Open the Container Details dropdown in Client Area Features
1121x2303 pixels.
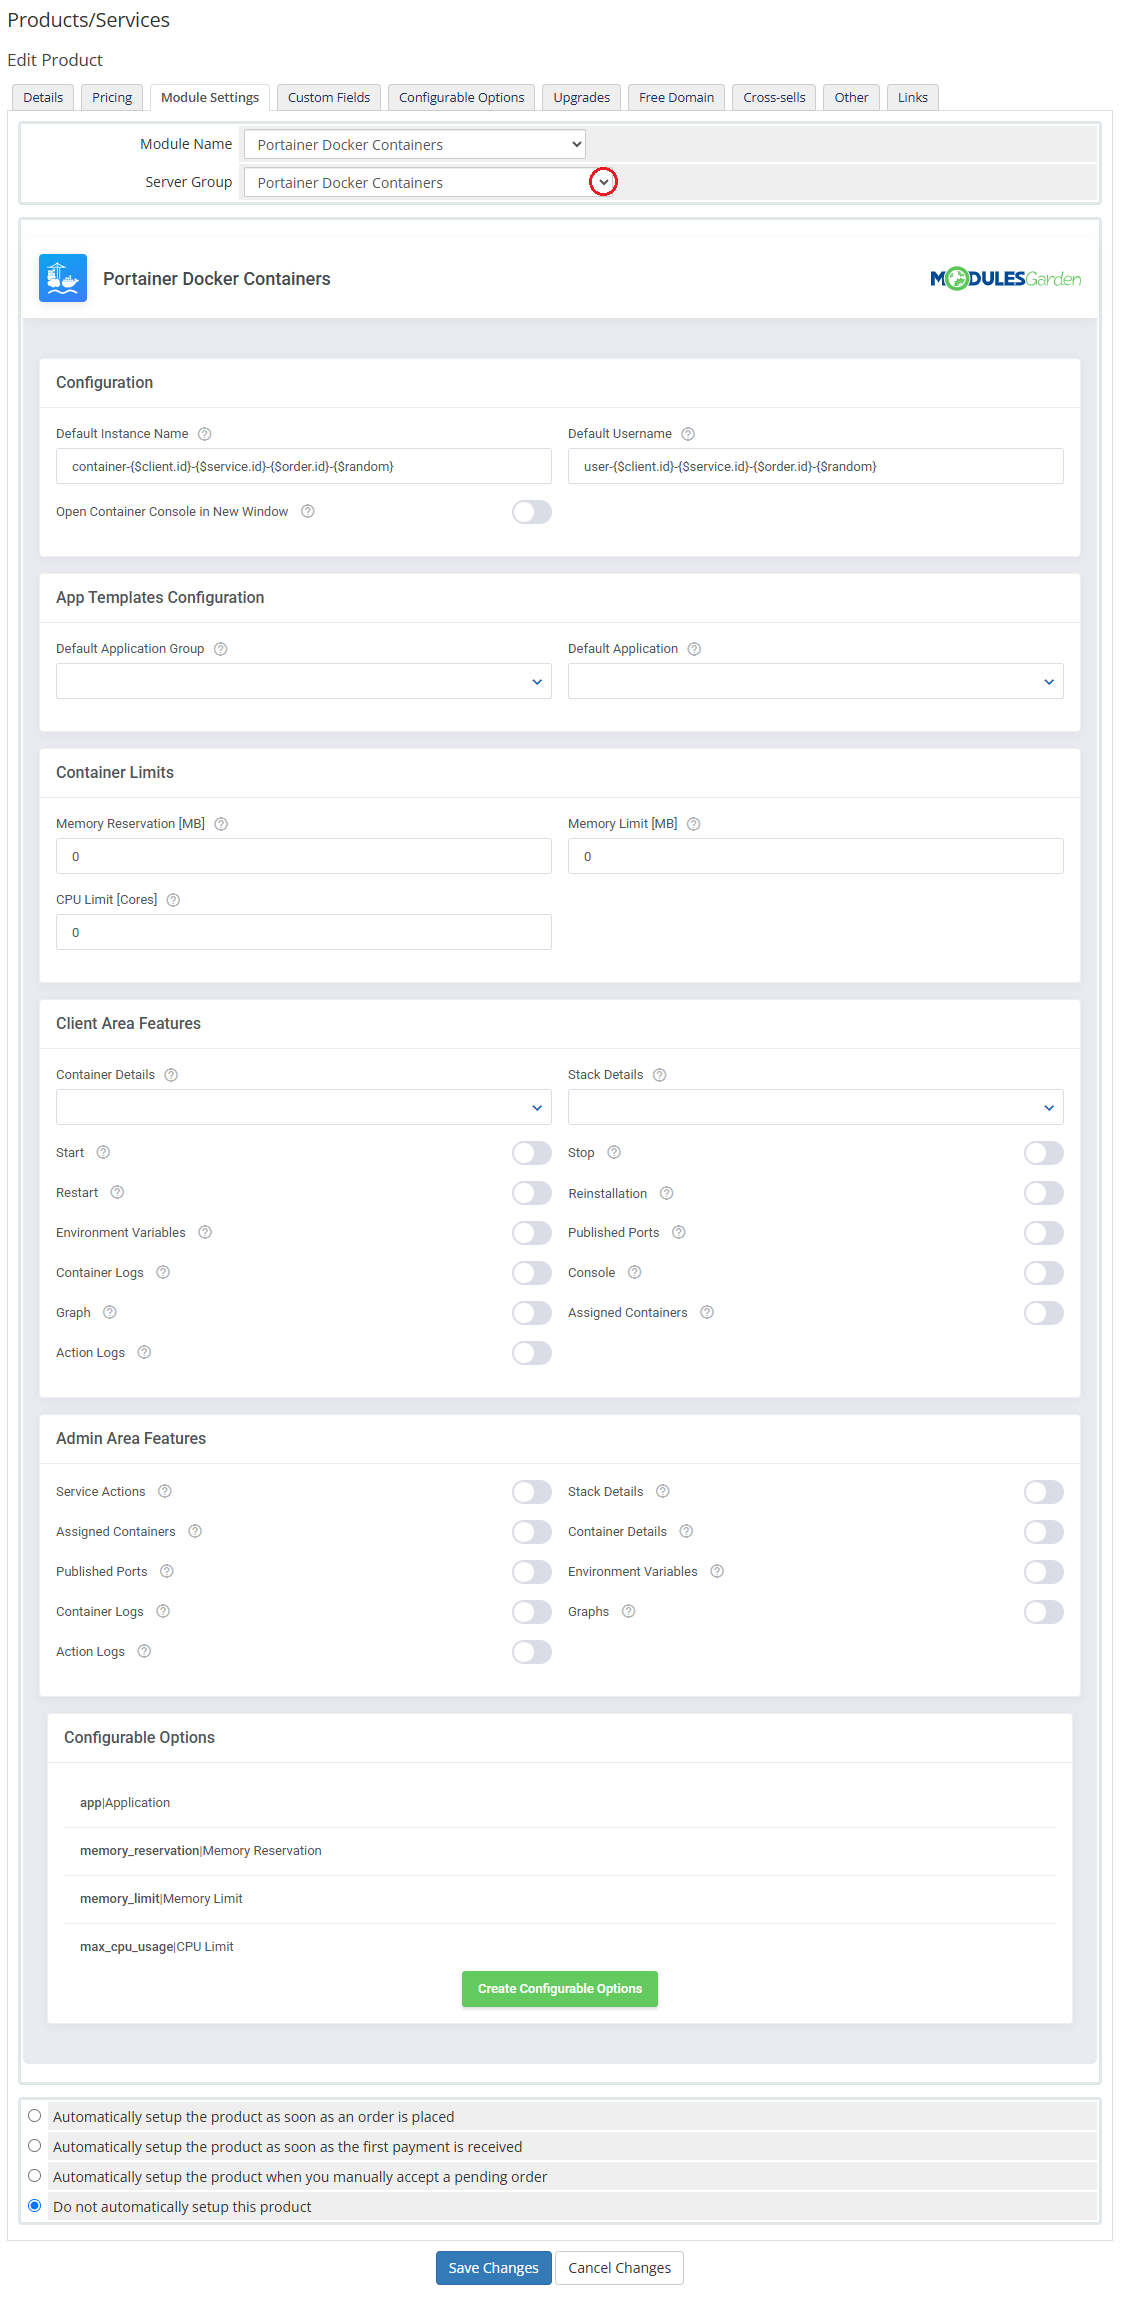[304, 1107]
